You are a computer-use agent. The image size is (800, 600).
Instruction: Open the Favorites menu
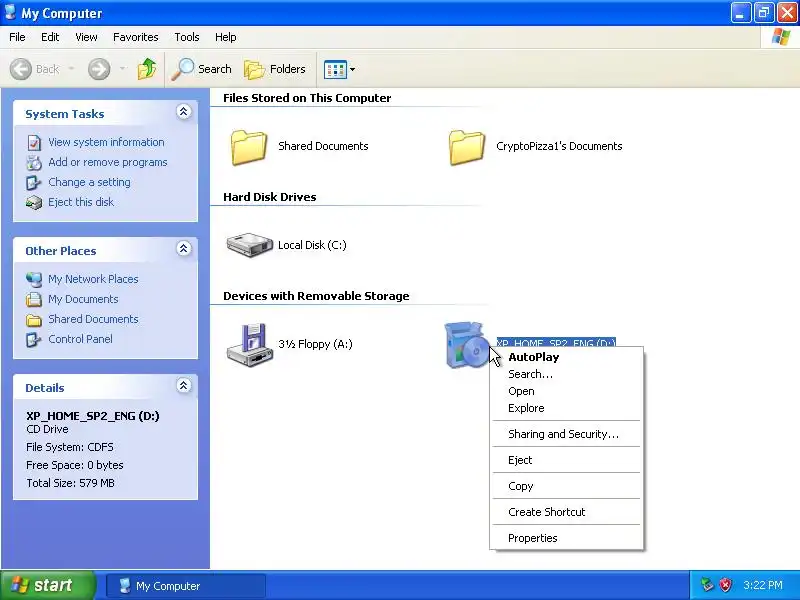pyautogui.click(x=136, y=37)
